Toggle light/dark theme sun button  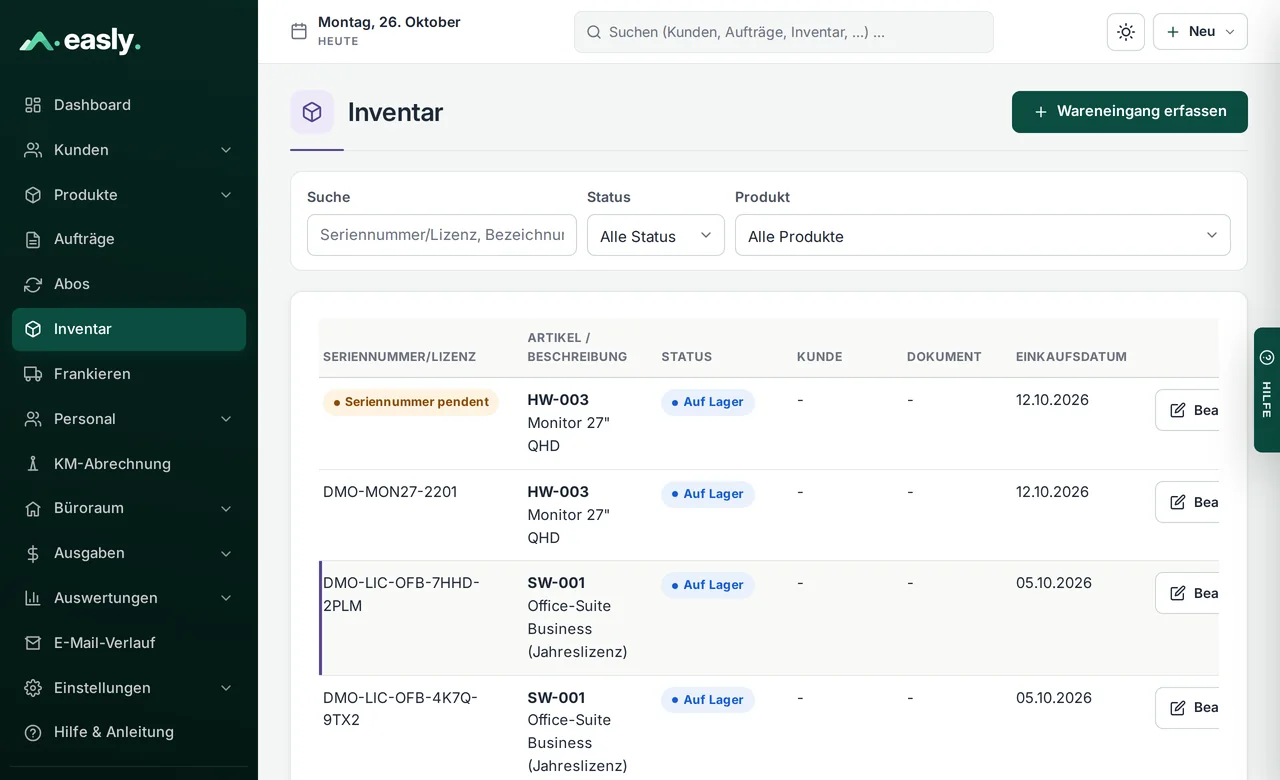[x=1126, y=32]
